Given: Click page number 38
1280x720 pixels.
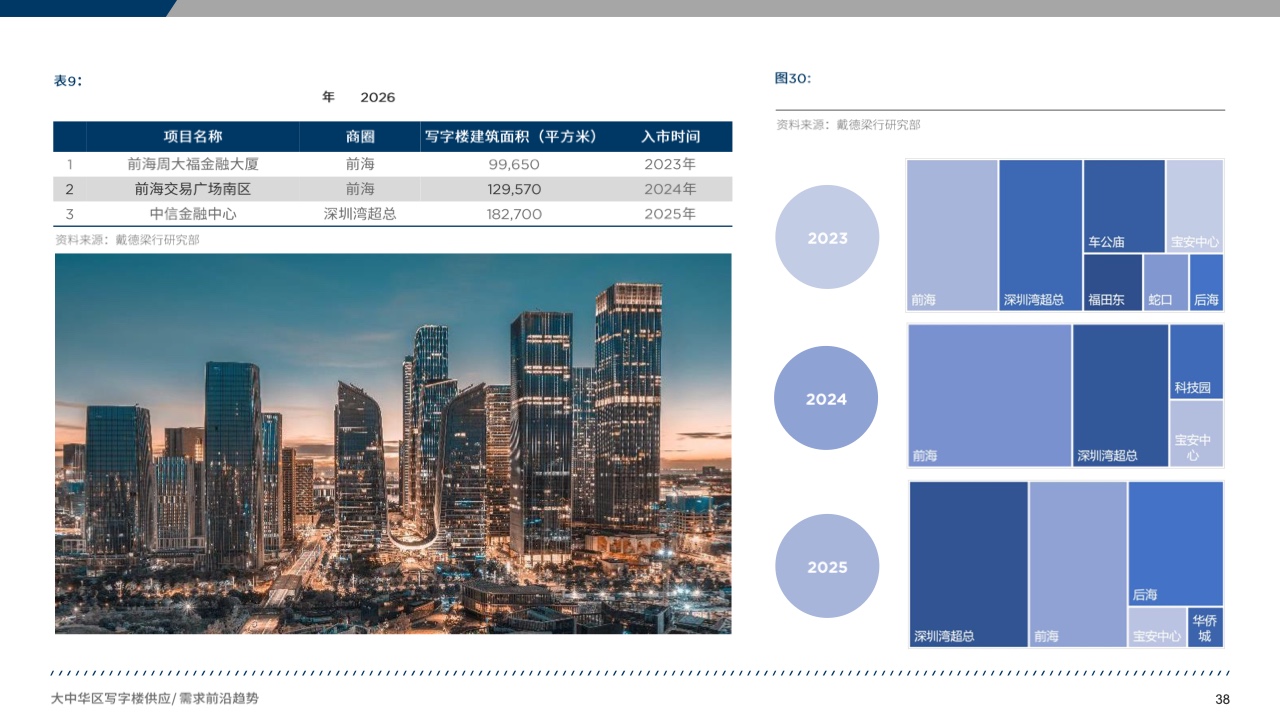Looking at the screenshot, I should click(x=1222, y=699).
